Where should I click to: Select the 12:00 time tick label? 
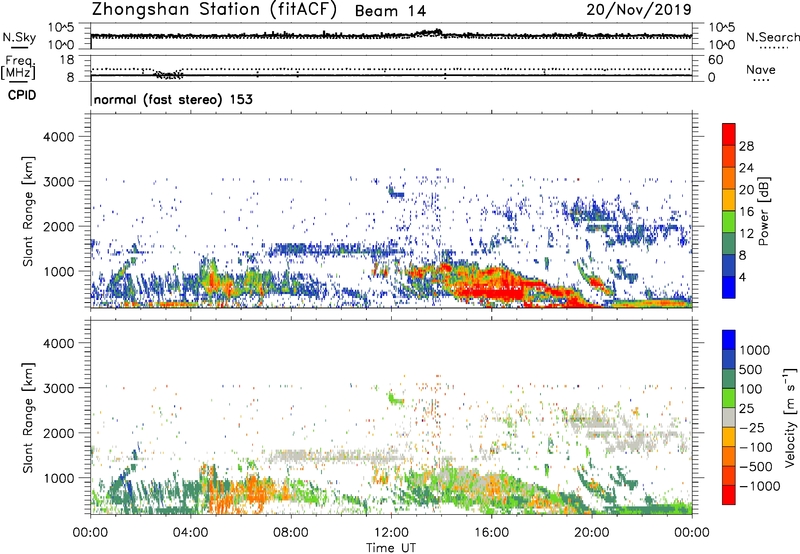click(x=391, y=533)
